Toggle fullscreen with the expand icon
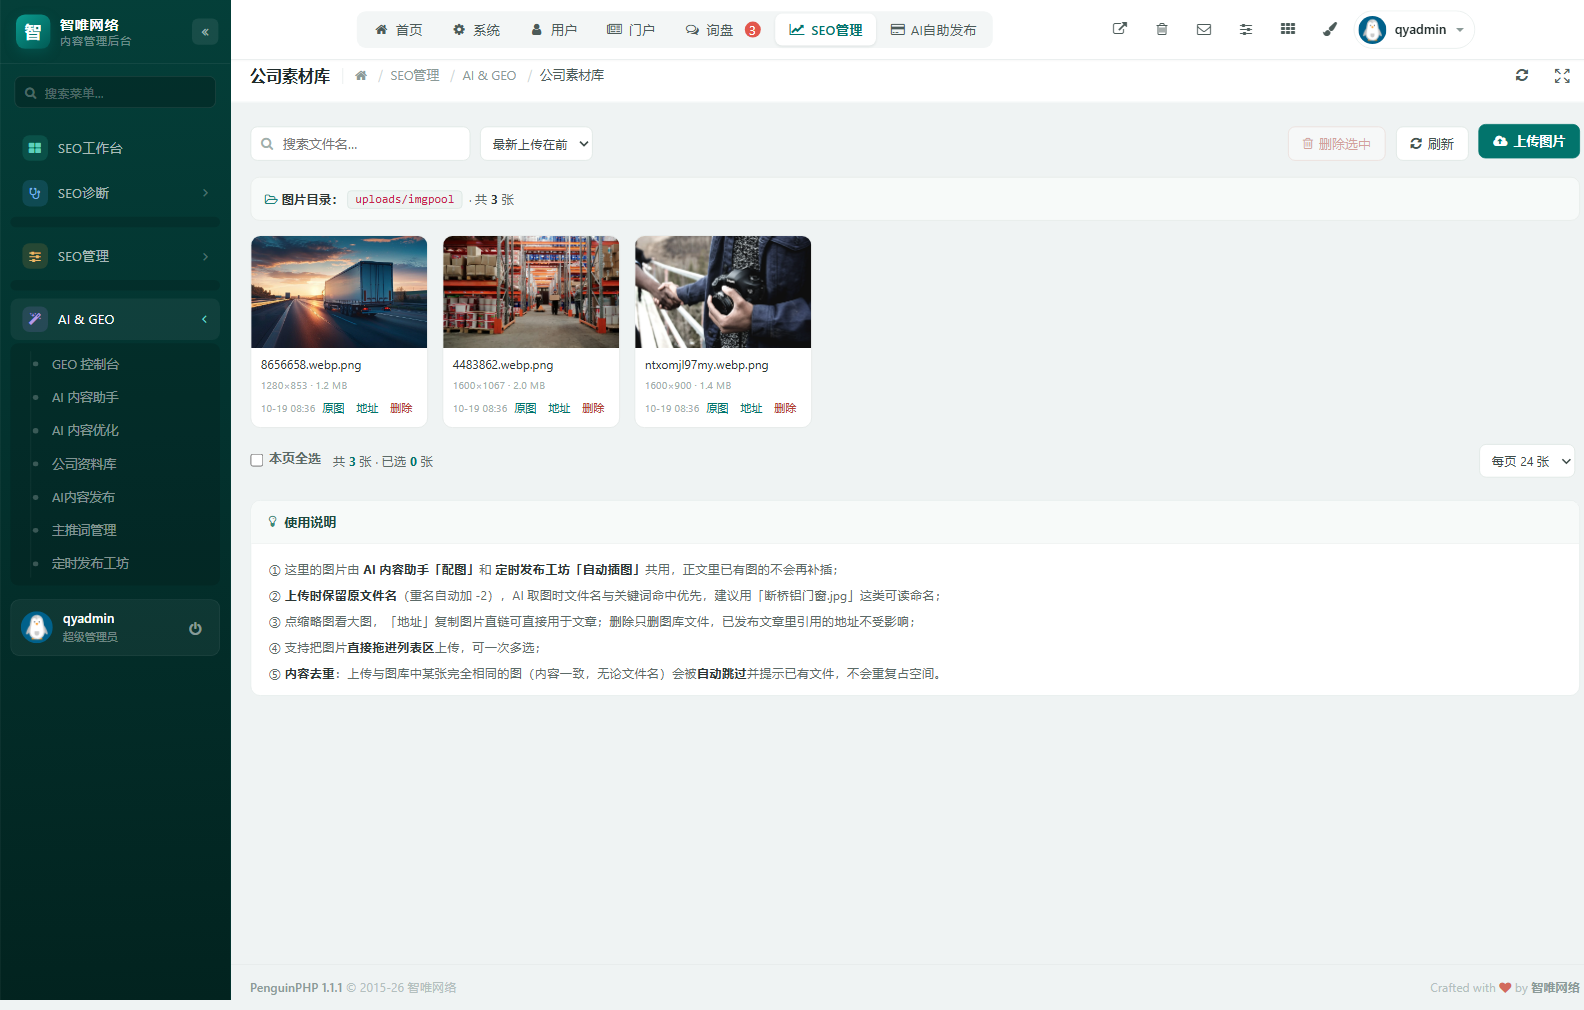The width and height of the screenshot is (1584, 1010). point(1562,76)
